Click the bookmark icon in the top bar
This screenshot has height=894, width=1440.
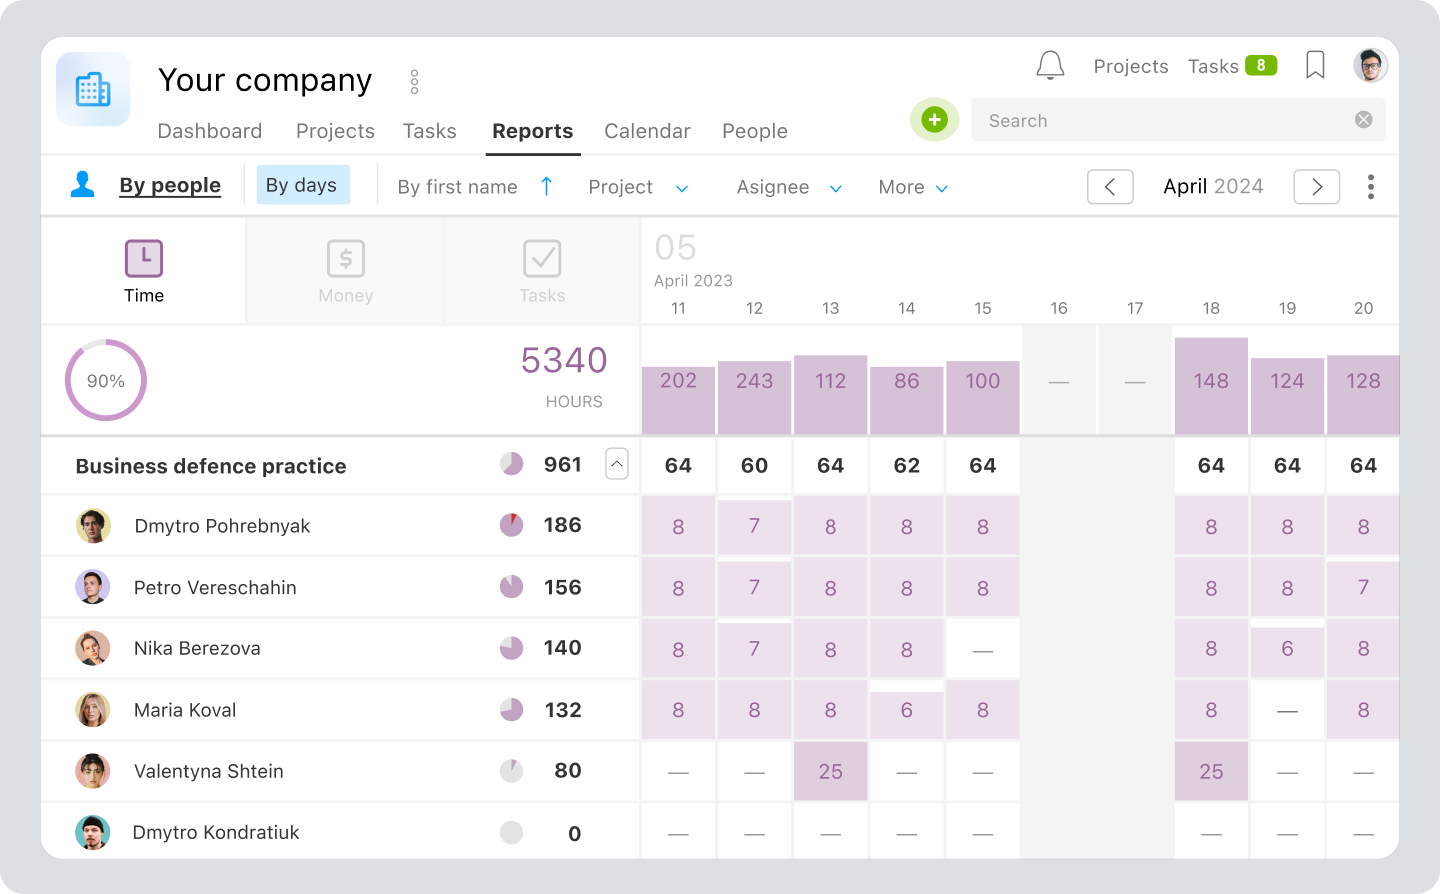(1315, 64)
